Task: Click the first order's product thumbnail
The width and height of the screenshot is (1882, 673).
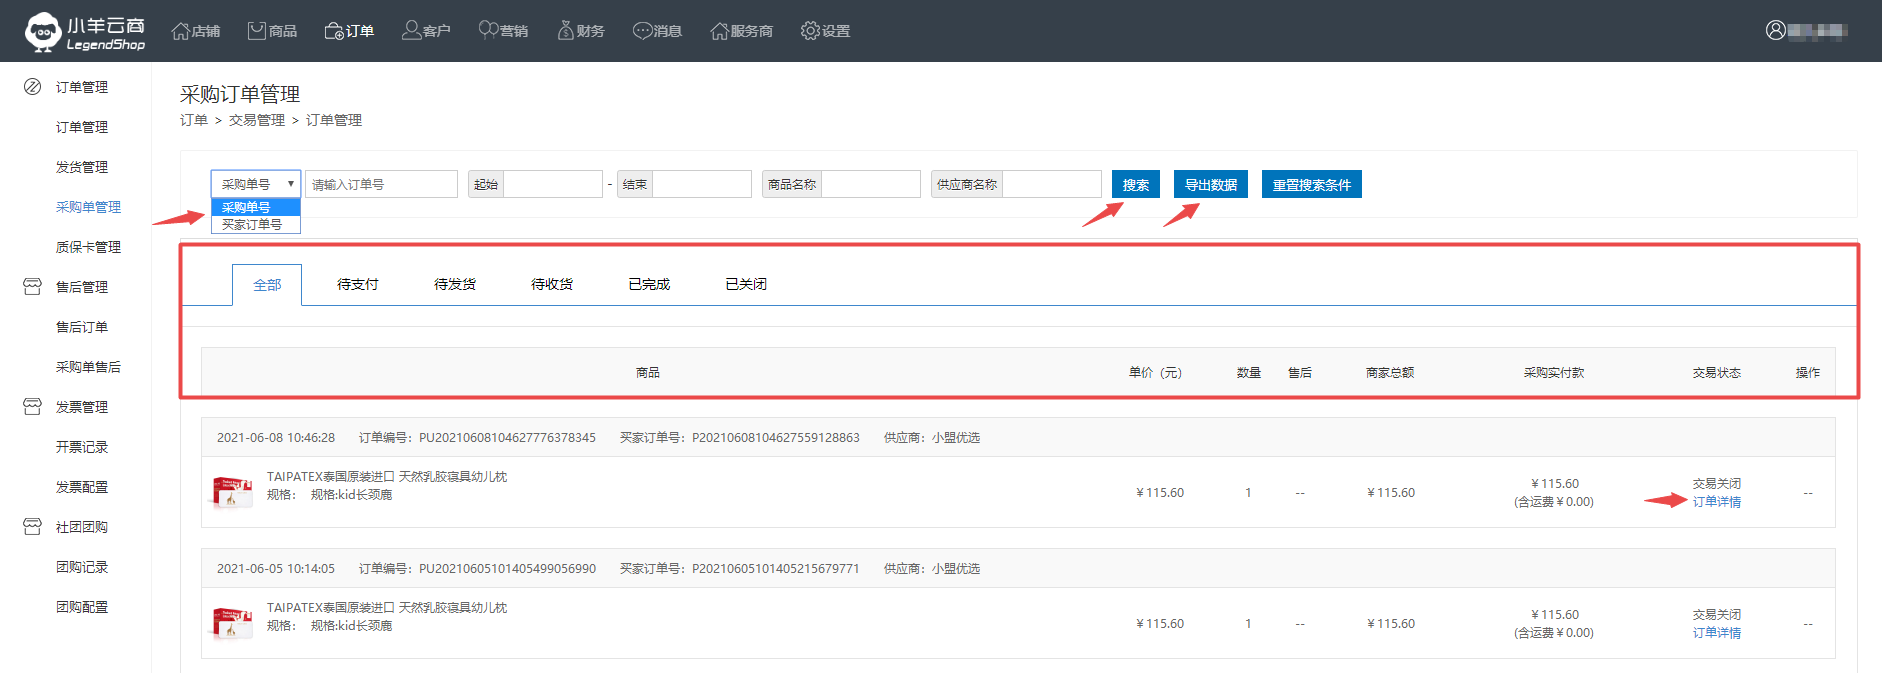Action: [x=232, y=492]
